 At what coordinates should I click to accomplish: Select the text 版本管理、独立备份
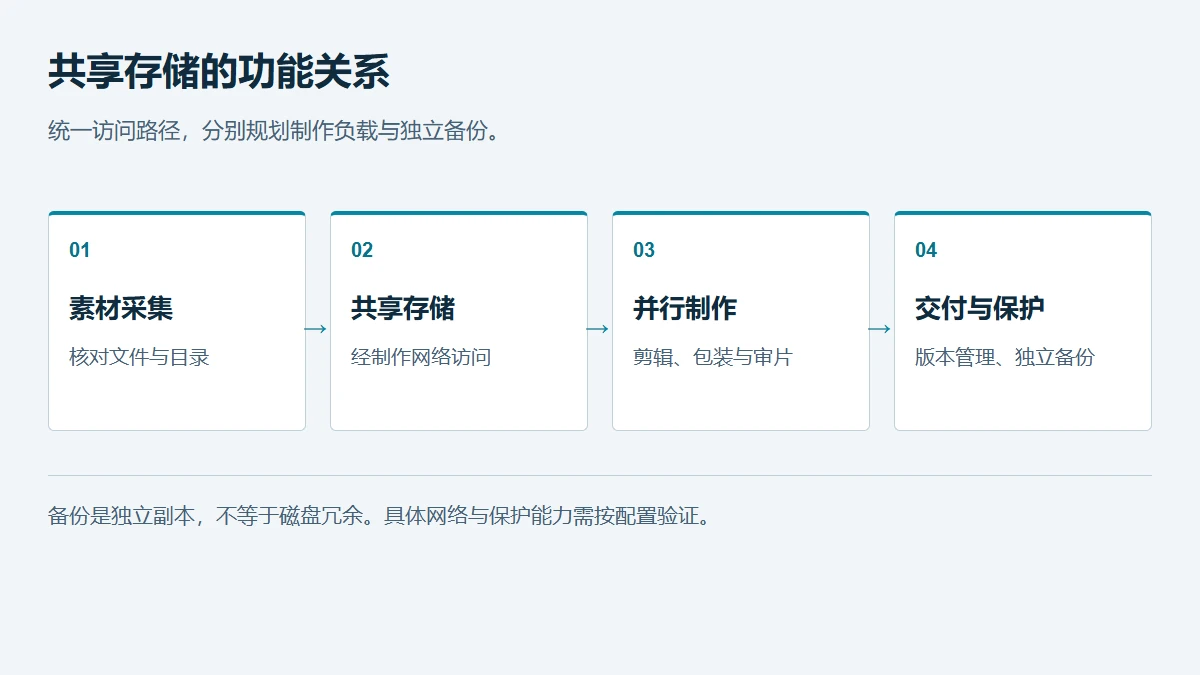1005,357
